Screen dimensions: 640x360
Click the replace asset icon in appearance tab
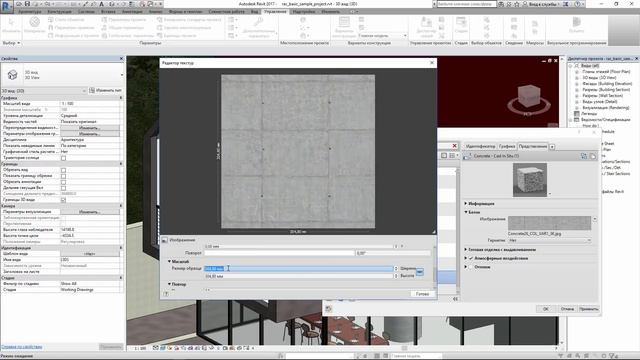coord(584,156)
